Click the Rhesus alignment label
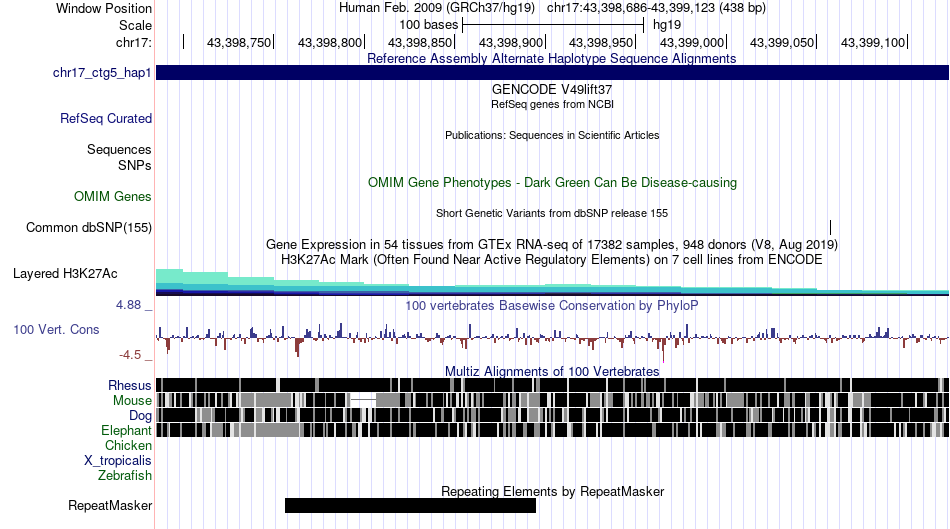The width and height of the screenshot is (950, 529). pos(130,385)
